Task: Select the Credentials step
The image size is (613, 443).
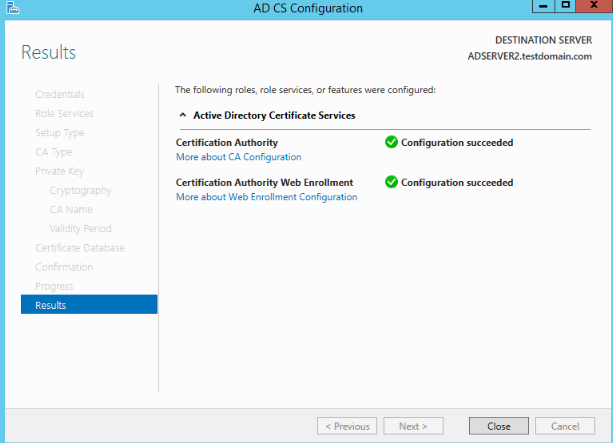Action: point(59,94)
